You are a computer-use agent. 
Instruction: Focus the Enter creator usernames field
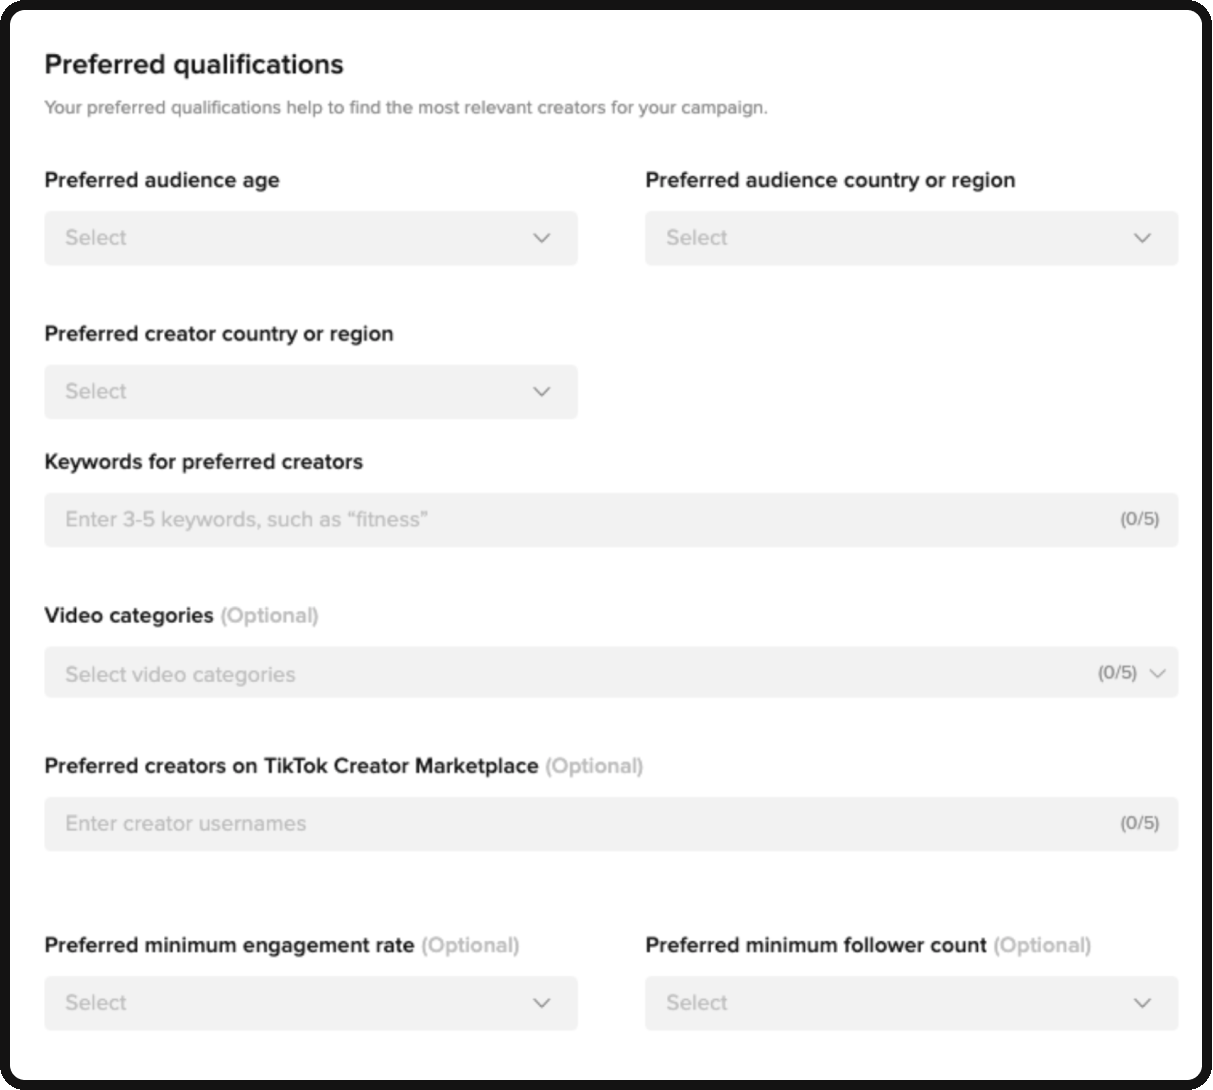(x=611, y=824)
